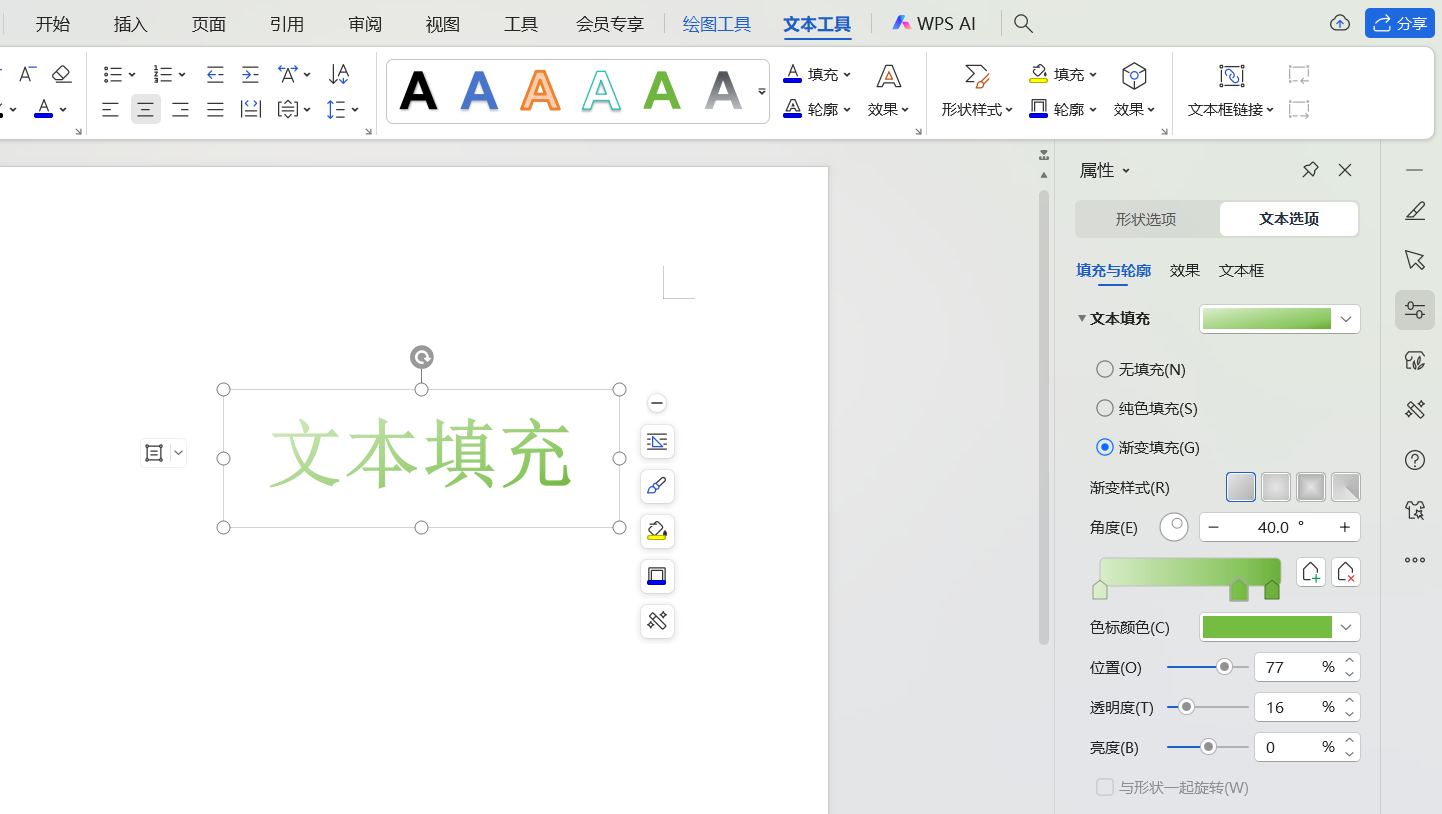1442x814 pixels.
Task: Open the fill color bucket tool next to text
Action: 656,531
